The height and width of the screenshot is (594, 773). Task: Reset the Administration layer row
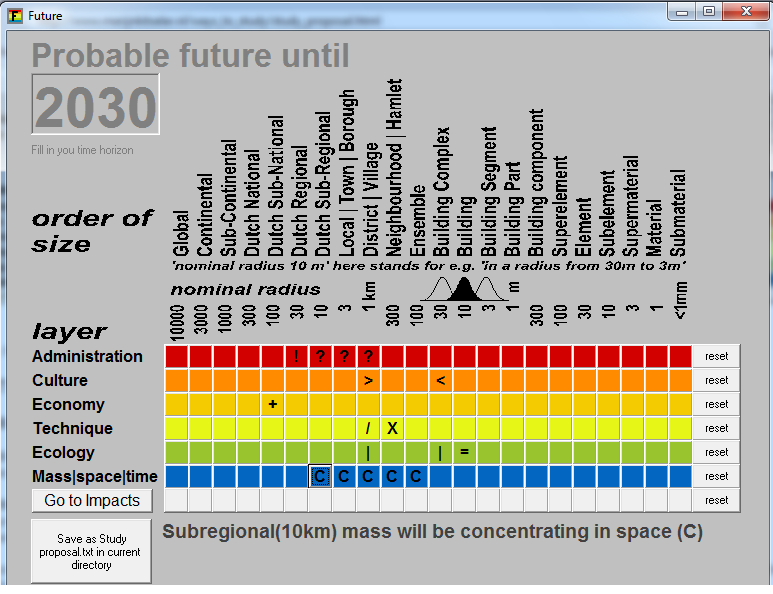[716, 356]
